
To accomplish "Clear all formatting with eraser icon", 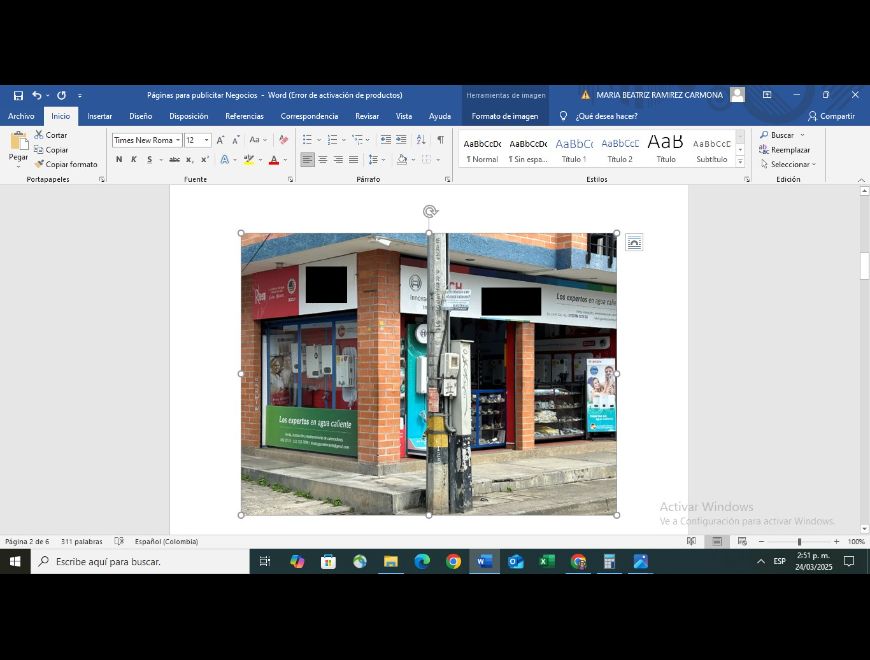I will [x=284, y=140].
